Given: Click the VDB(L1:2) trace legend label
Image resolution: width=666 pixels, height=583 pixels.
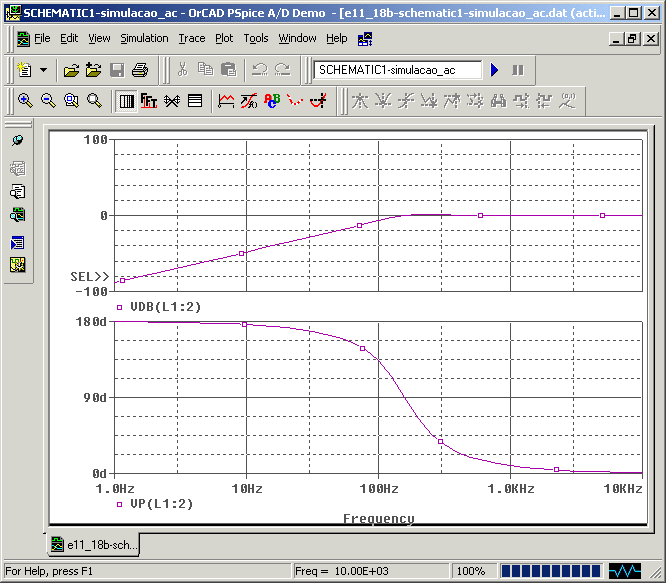Looking at the screenshot, I should [166, 307].
